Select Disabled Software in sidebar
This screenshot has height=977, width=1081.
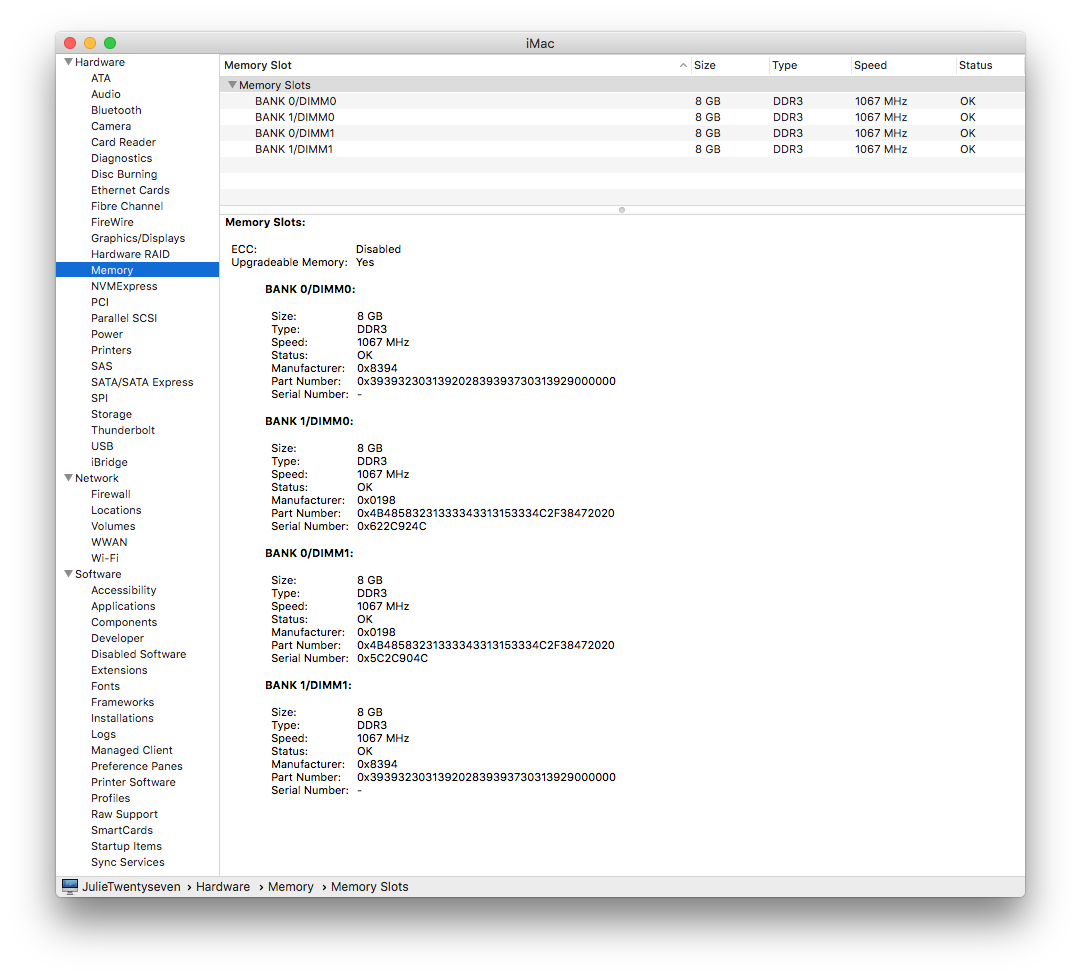click(139, 654)
